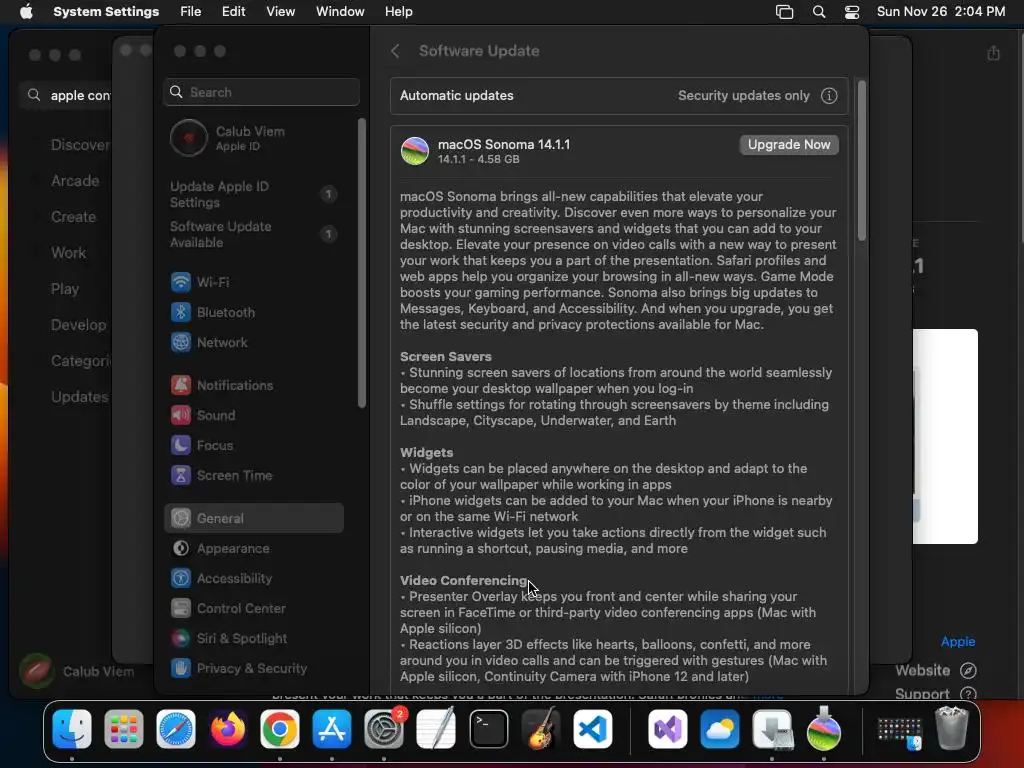This screenshot has height=768, width=1024.
Task: Open System Settings dock icon
Action: pos(384,729)
